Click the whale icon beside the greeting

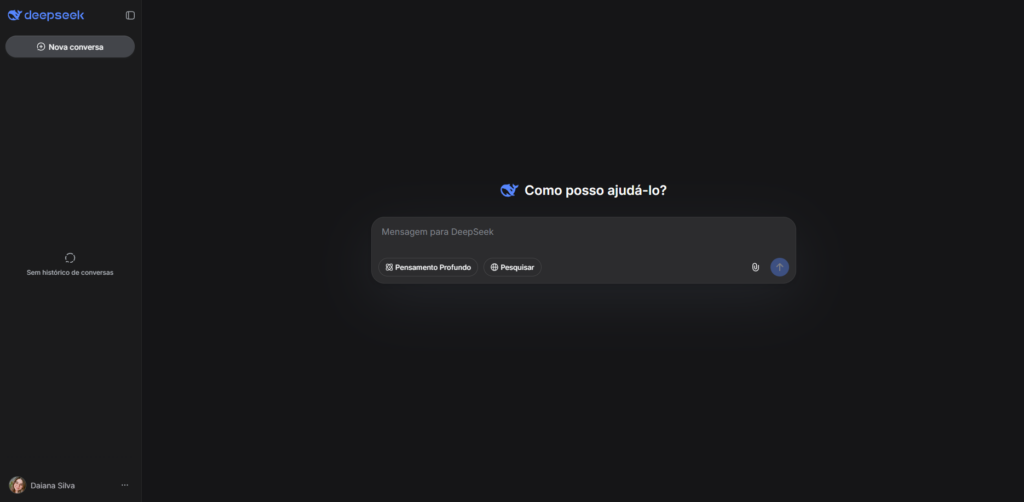tap(509, 191)
